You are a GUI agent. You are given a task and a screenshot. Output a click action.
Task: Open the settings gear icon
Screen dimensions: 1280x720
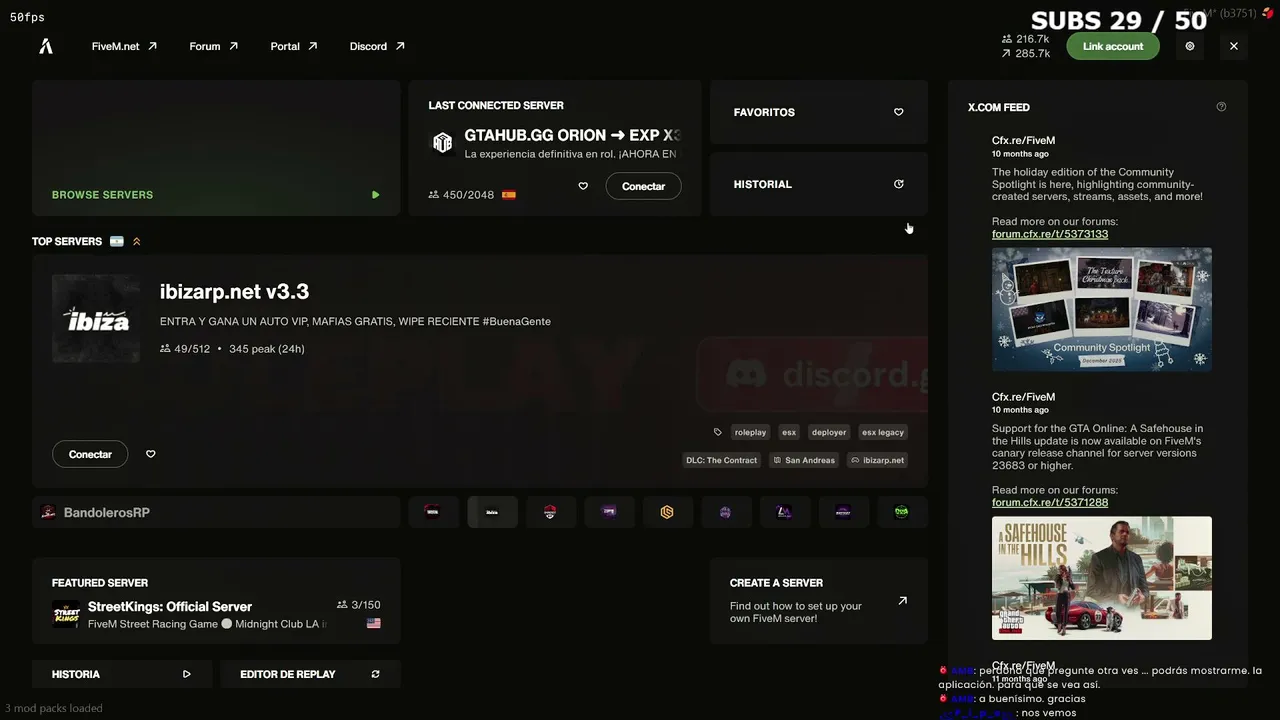[1190, 46]
